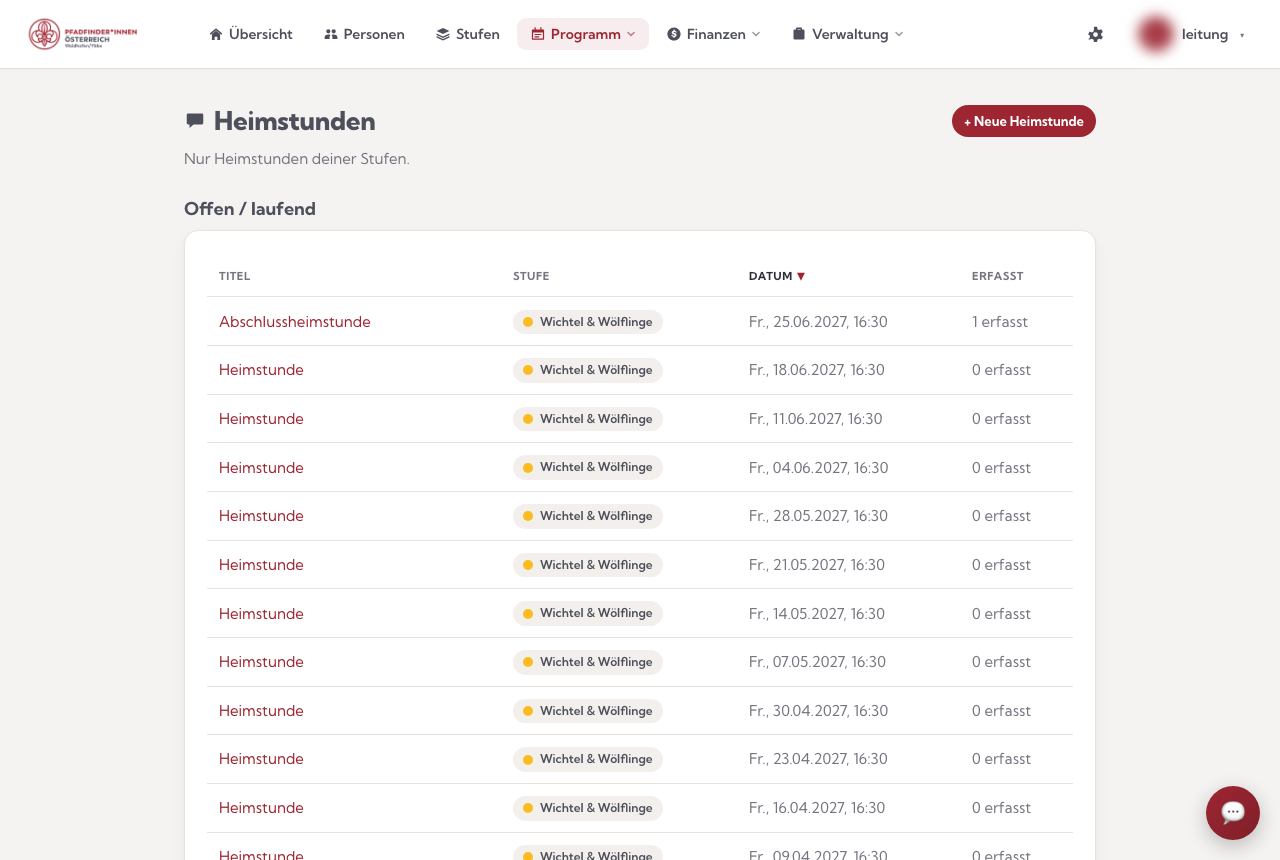
Task: Click the Wichtel & Wölflinge badge on 07.05.2027 row
Action: 588,662
